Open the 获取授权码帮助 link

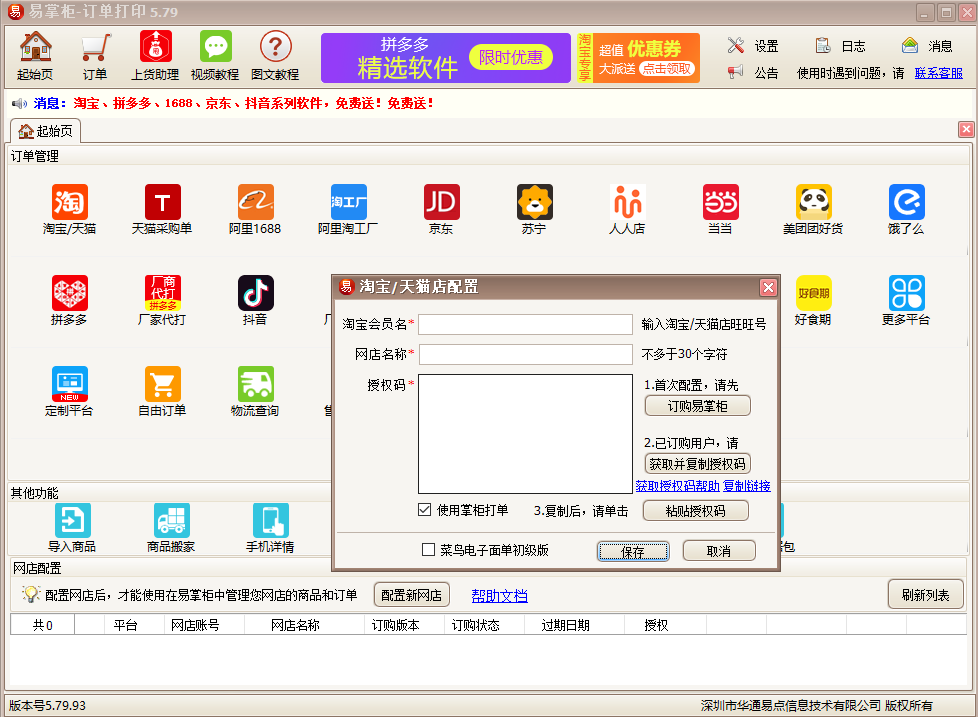[677, 486]
